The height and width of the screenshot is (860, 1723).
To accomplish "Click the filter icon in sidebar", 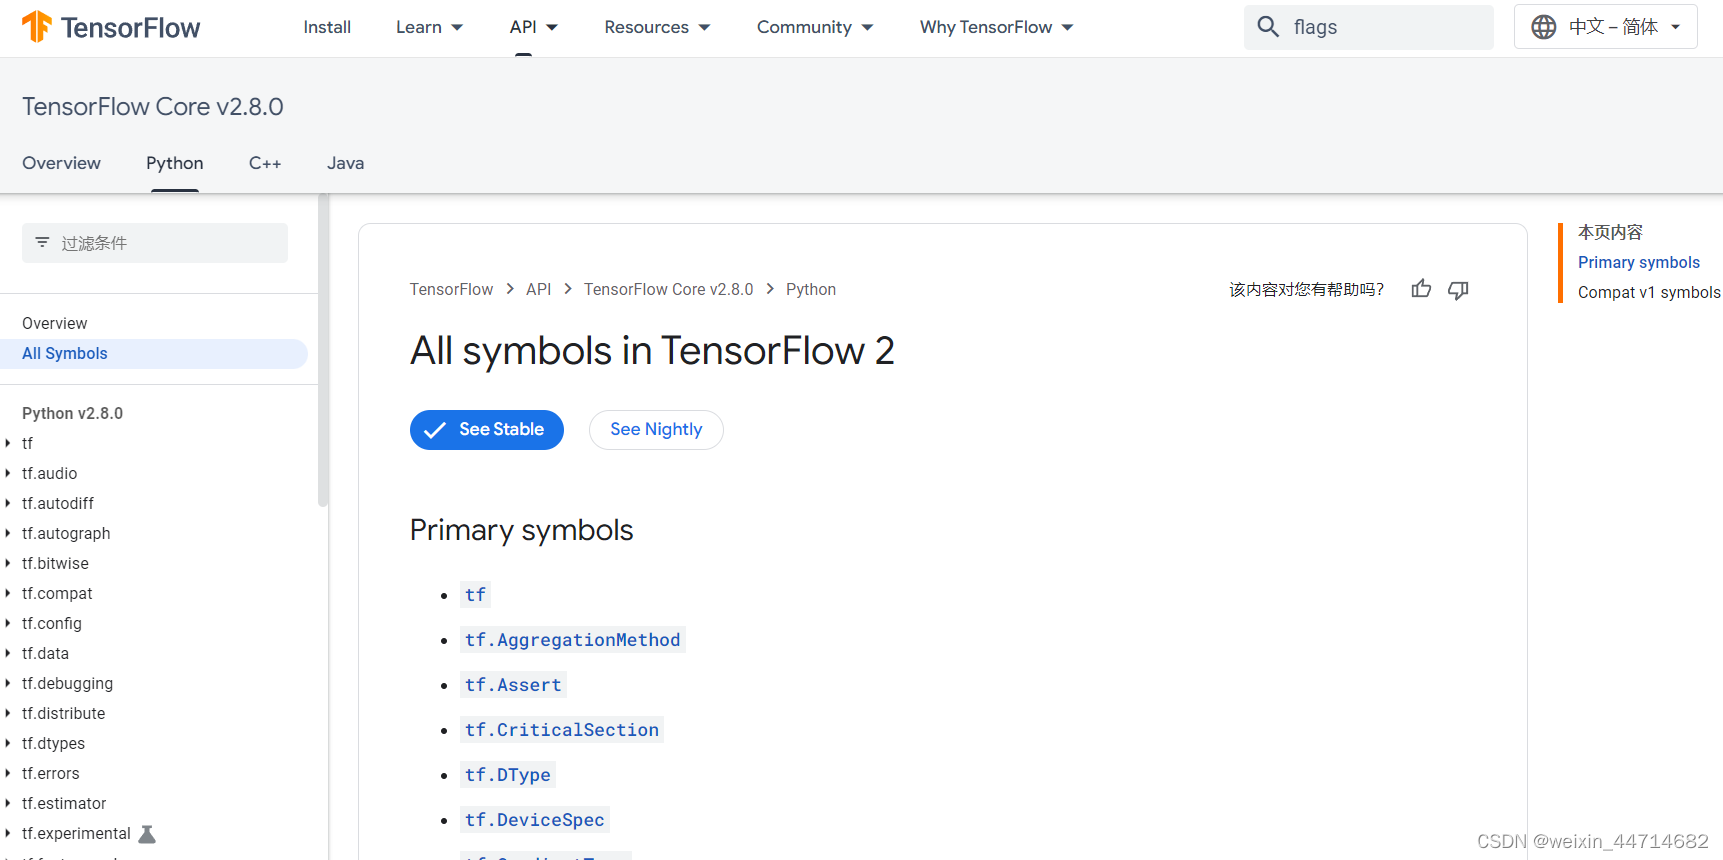I will tap(42, 243).
